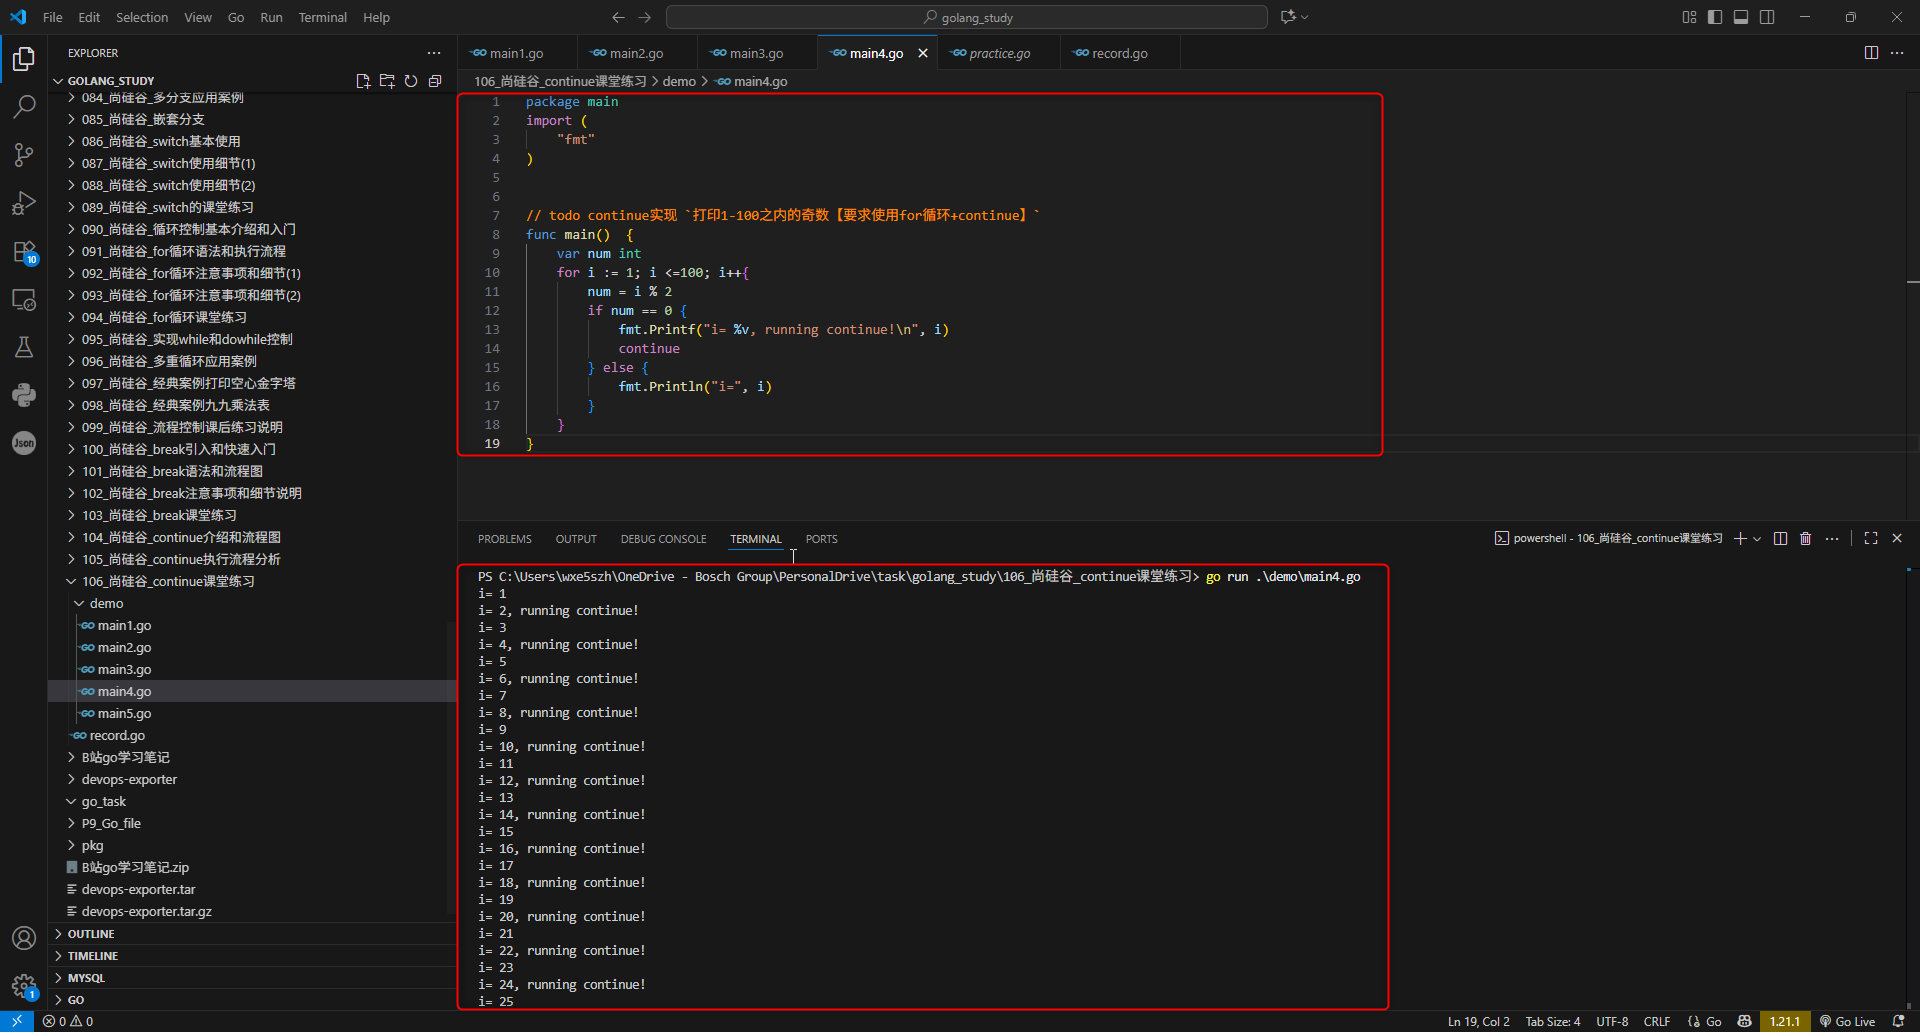Image resolution: width=1920 pixels, height=1032 pixels.
Task: Split the editor to the right
Action: pos(1871,53)
